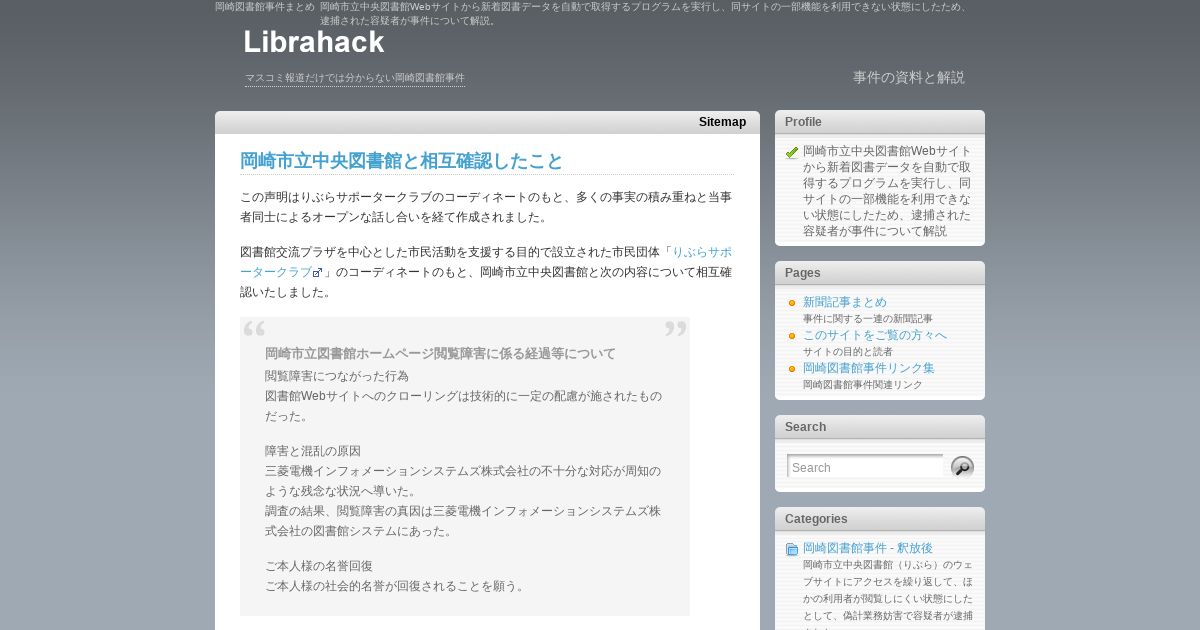Image resolution: width=1200 pixels, height=630 pixels.
Task: Open the 岡崎図書館事件 - 釈放後 category link
Action: point(868,548)
